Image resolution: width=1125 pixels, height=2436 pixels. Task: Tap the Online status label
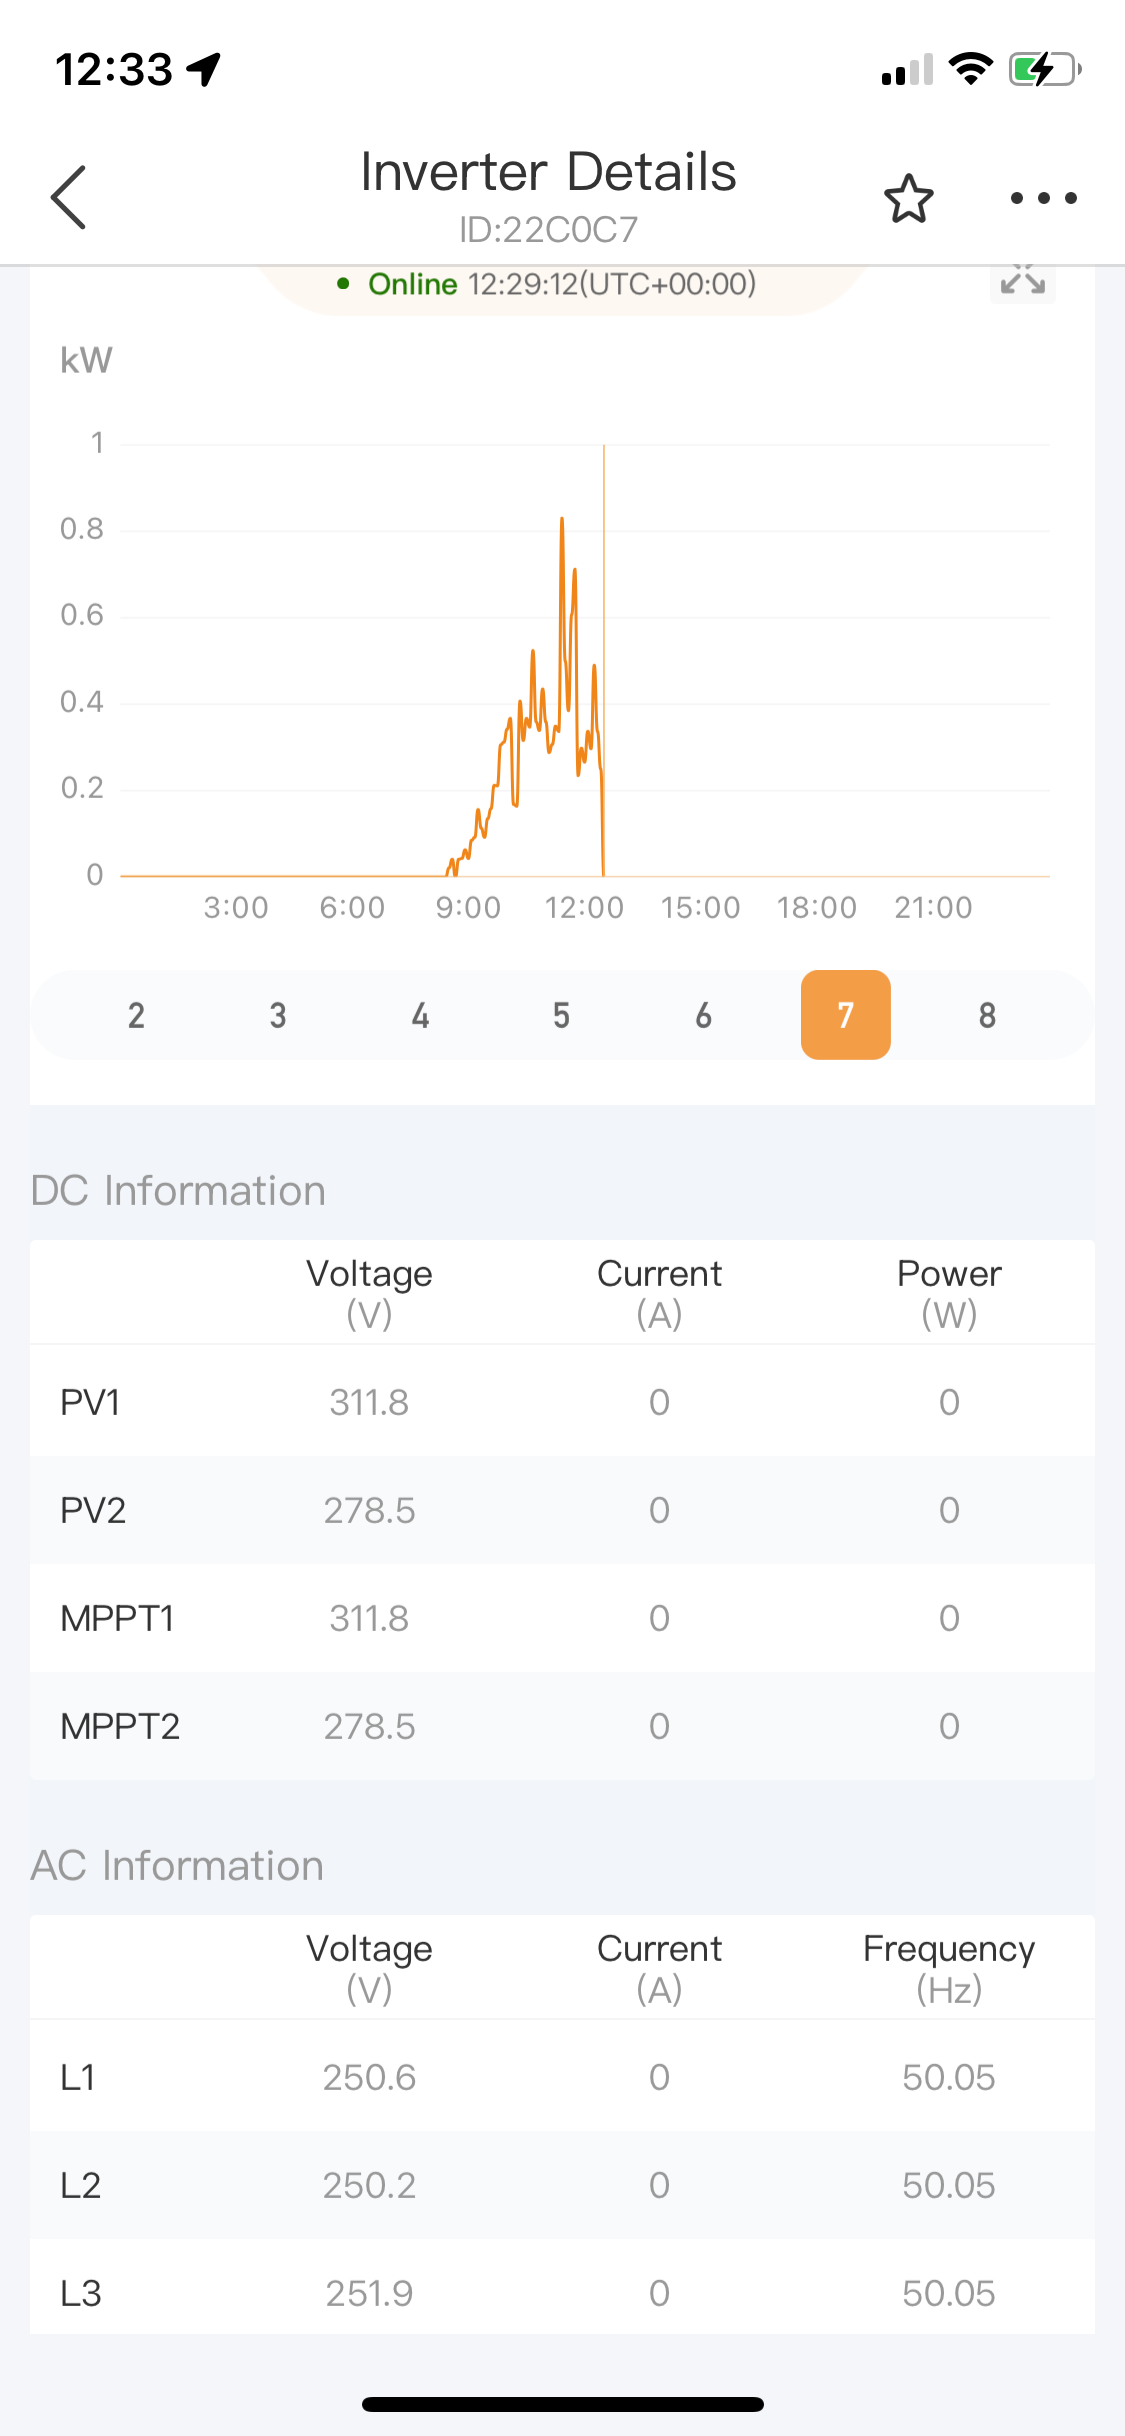click(x=412, y=284)
